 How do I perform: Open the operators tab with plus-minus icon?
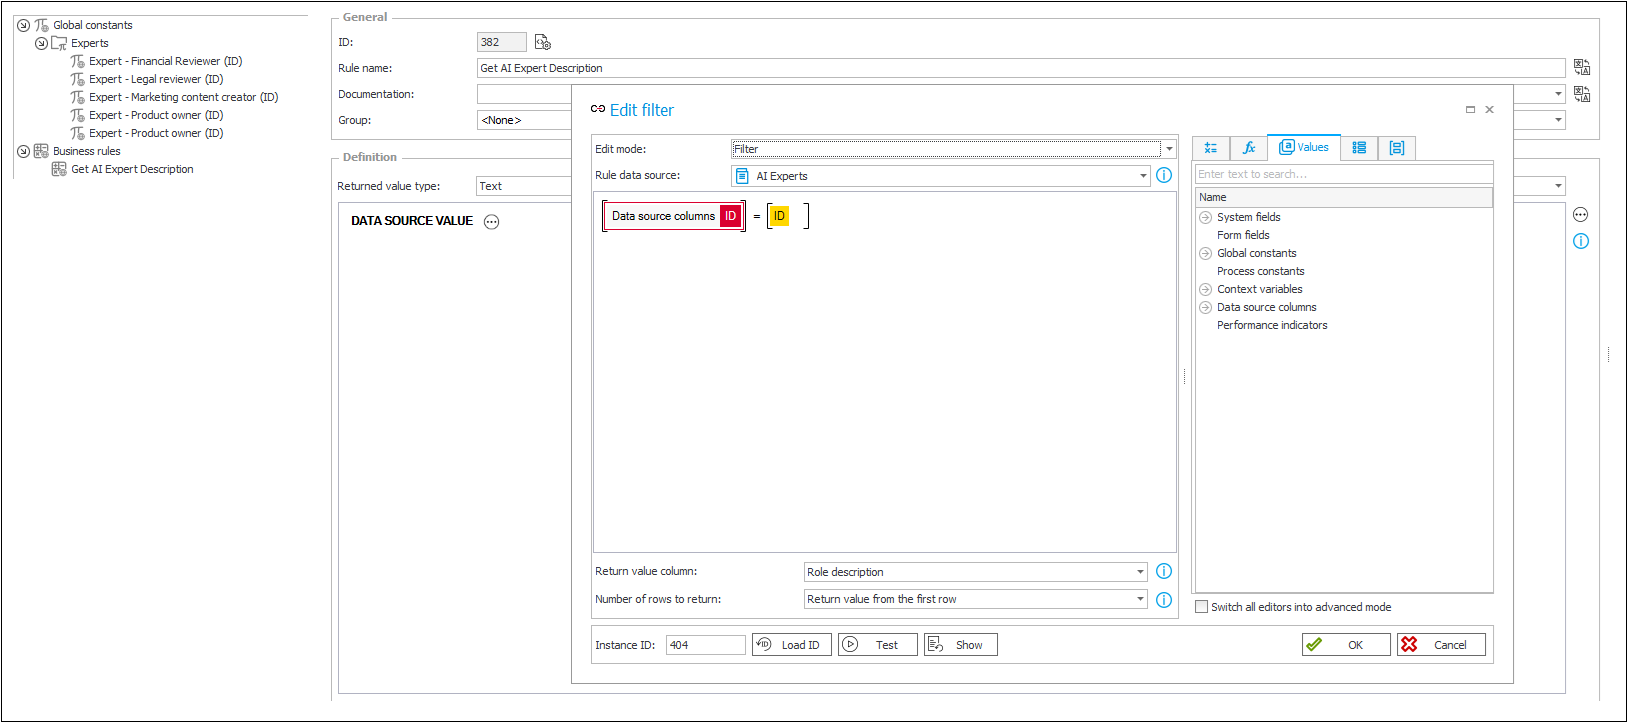click(1211, 148)
